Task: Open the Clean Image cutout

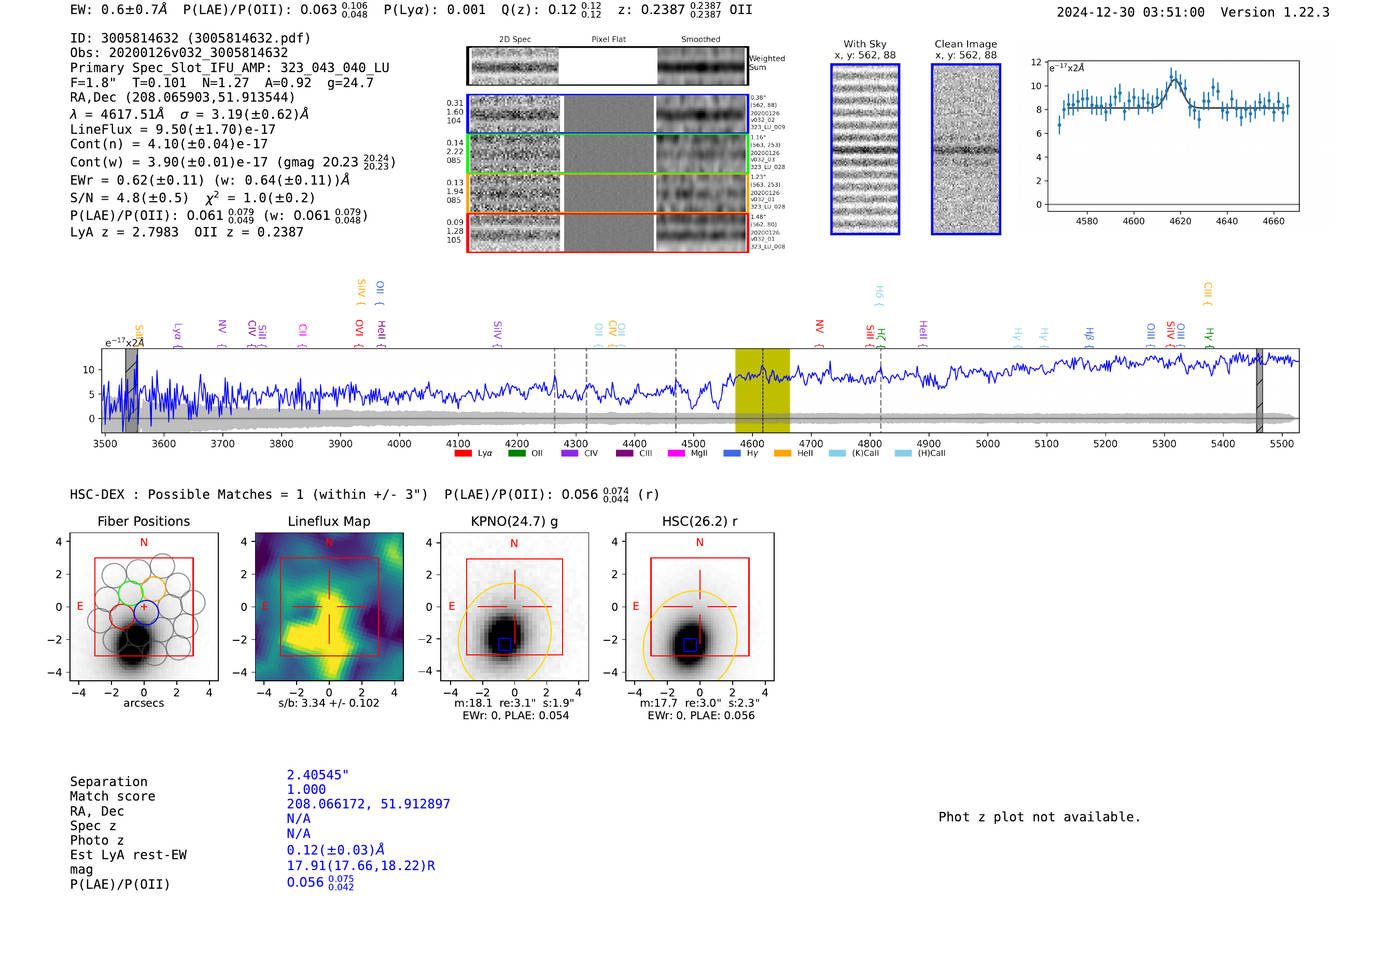Action: click(x=966, y=149)
